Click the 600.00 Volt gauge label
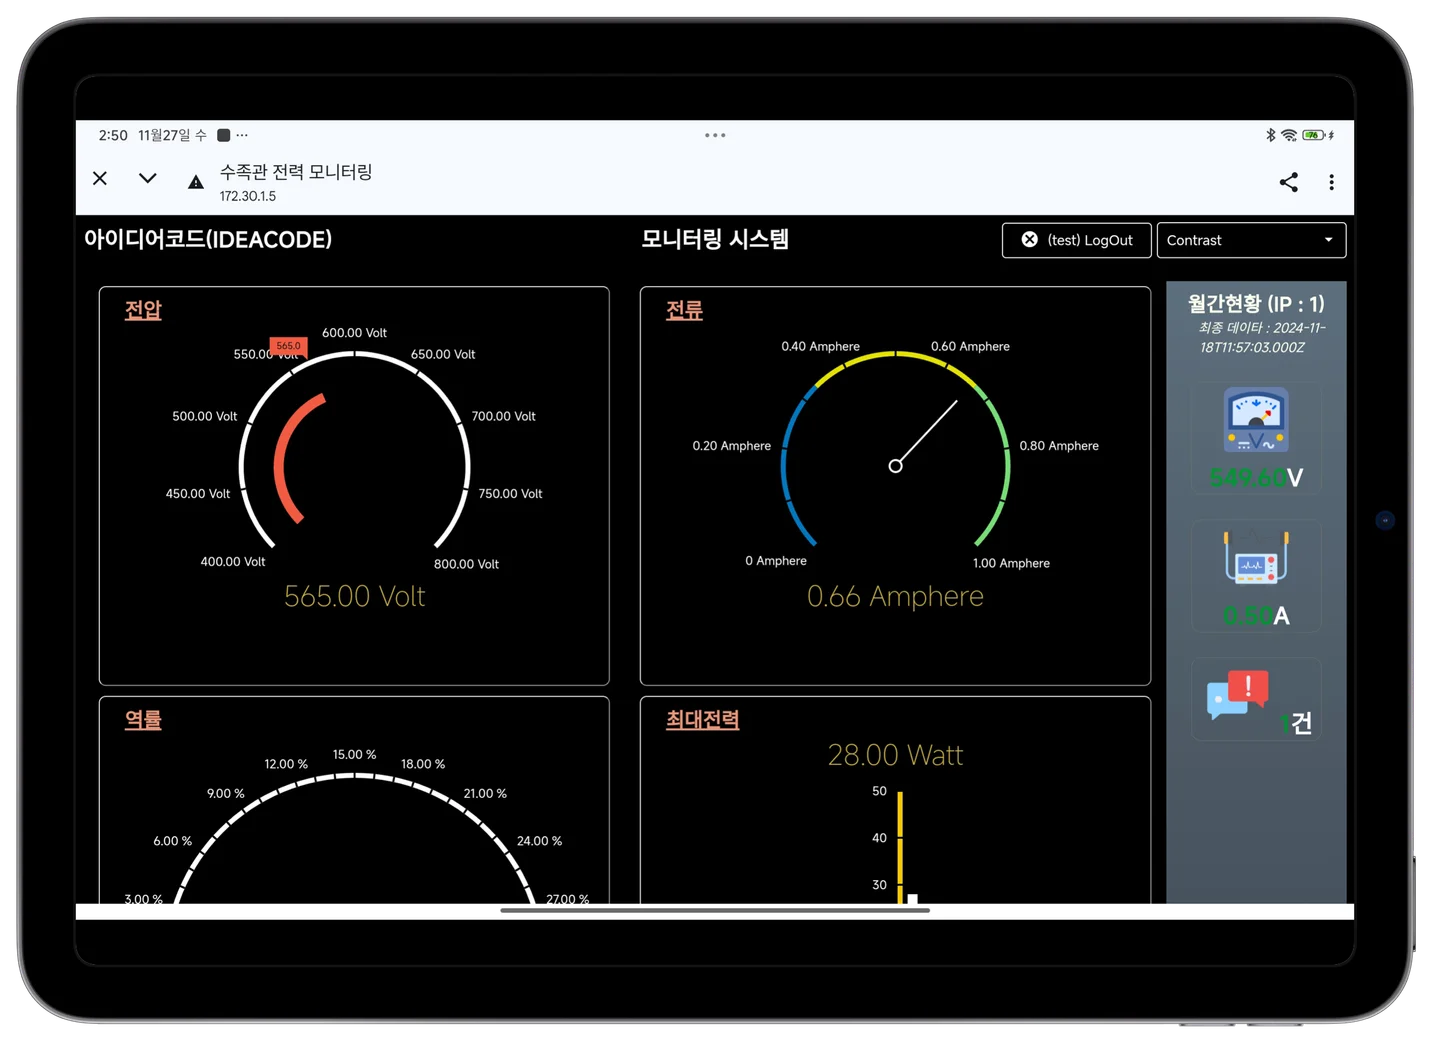The width and height of the screenshot is (1430, 1040). click(354, 333)
